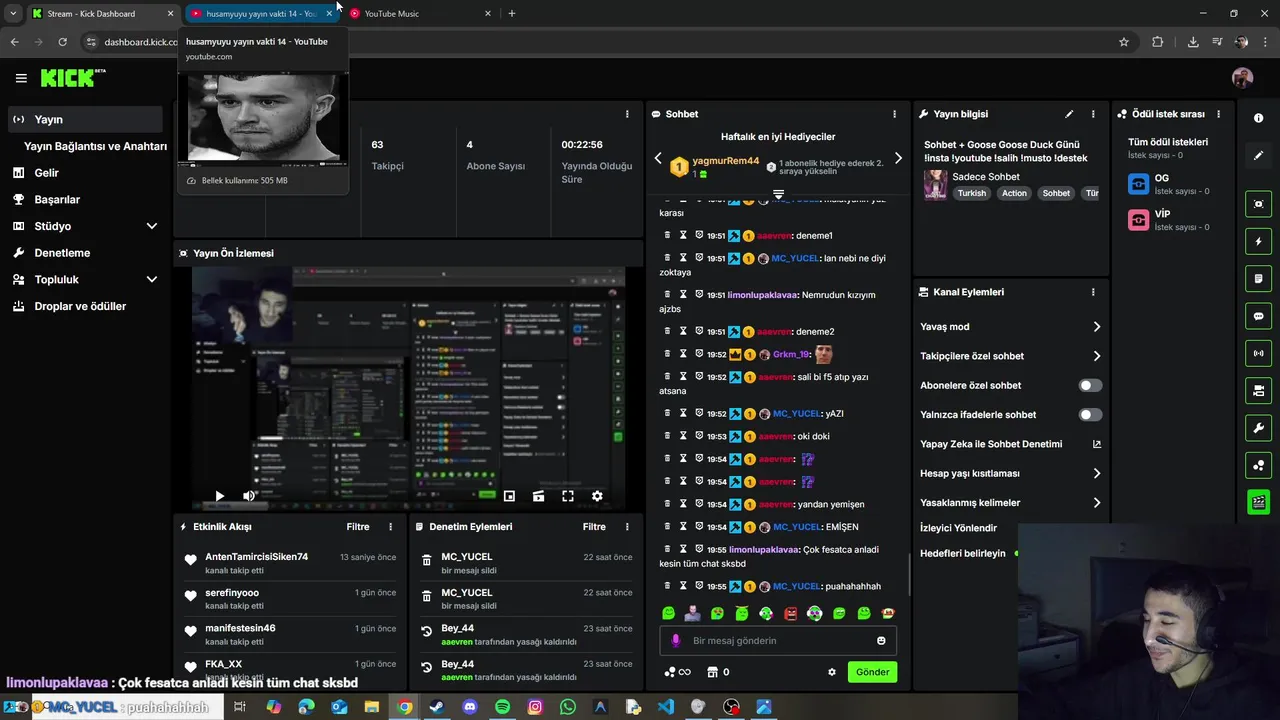Click the angry red emote in chat quick bar
The width and height of the screenshot is (1280, 720).
[791, 613]
